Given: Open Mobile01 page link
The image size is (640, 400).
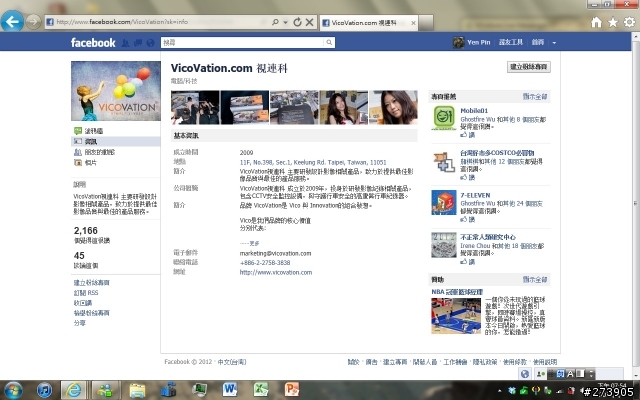Looking at the screenshot, I should (x=474, y=111).
